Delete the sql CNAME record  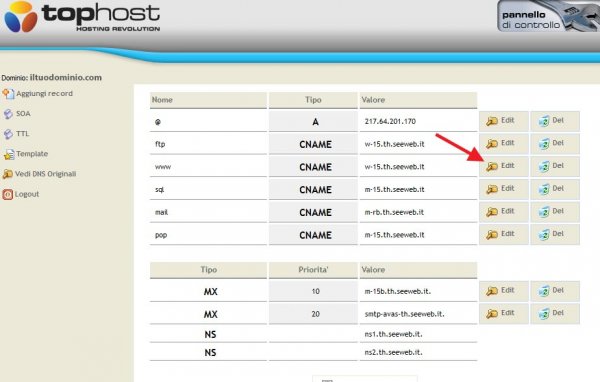pyautogui.click(x=554, y=189)
